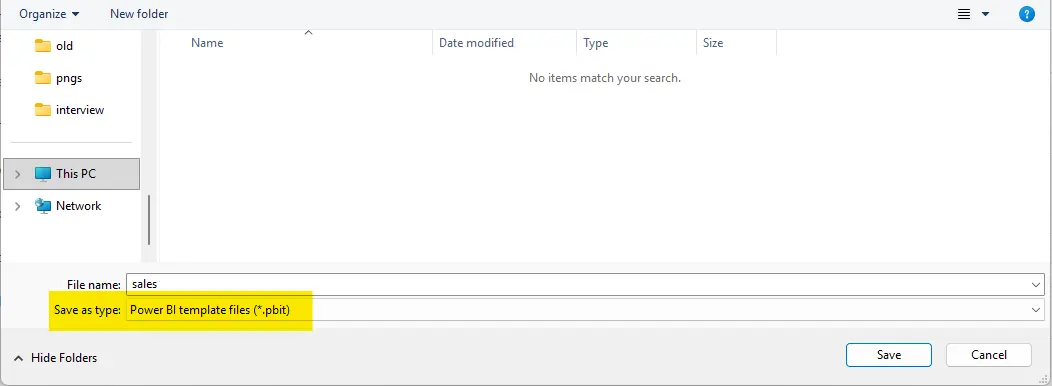Click the This PC monitor icon
This screenshot has height=386, width=1052.
pos(43,174)
